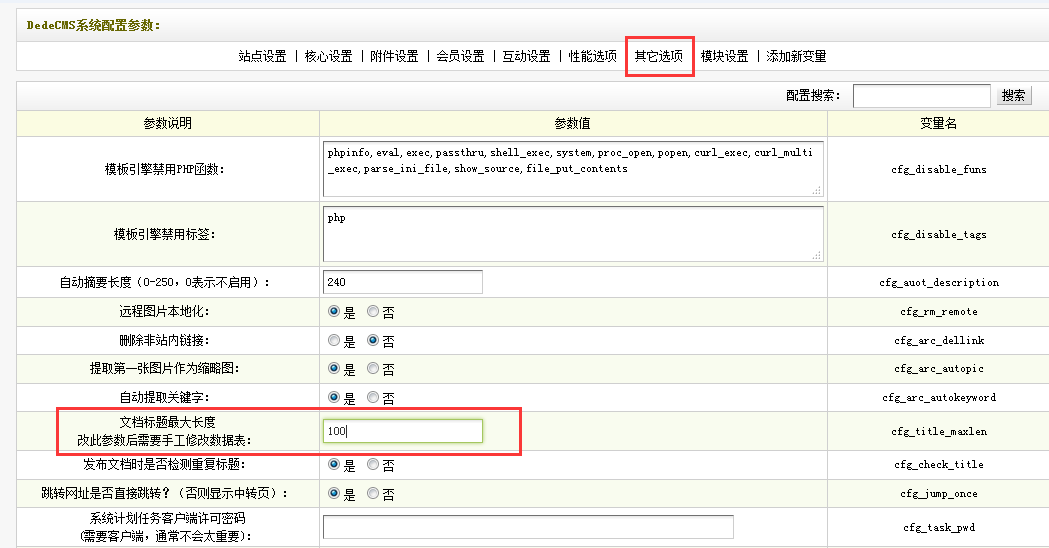Open the 附件设置 tab
Image resolution: width=1049 pixels, height=548 pixels.
click(x=394, y=57)
